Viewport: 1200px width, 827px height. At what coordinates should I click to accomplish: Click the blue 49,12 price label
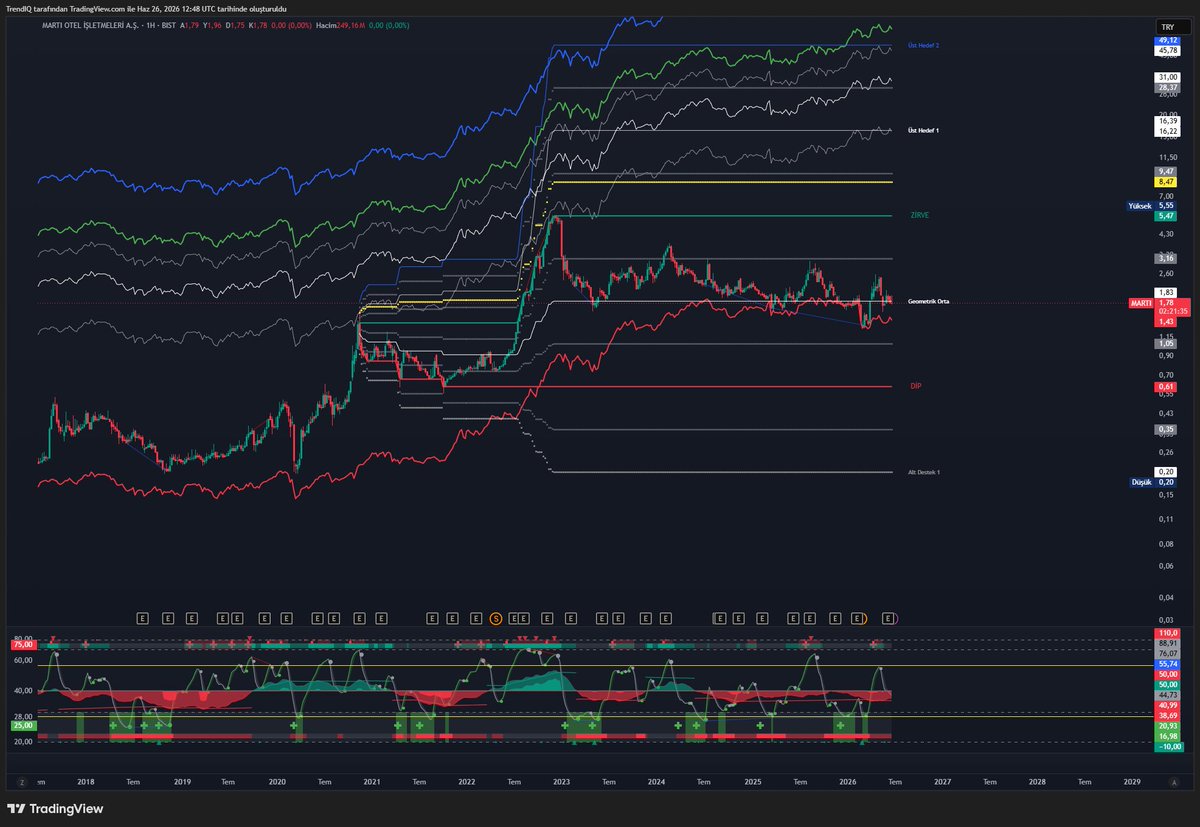tap(1166, 40)
